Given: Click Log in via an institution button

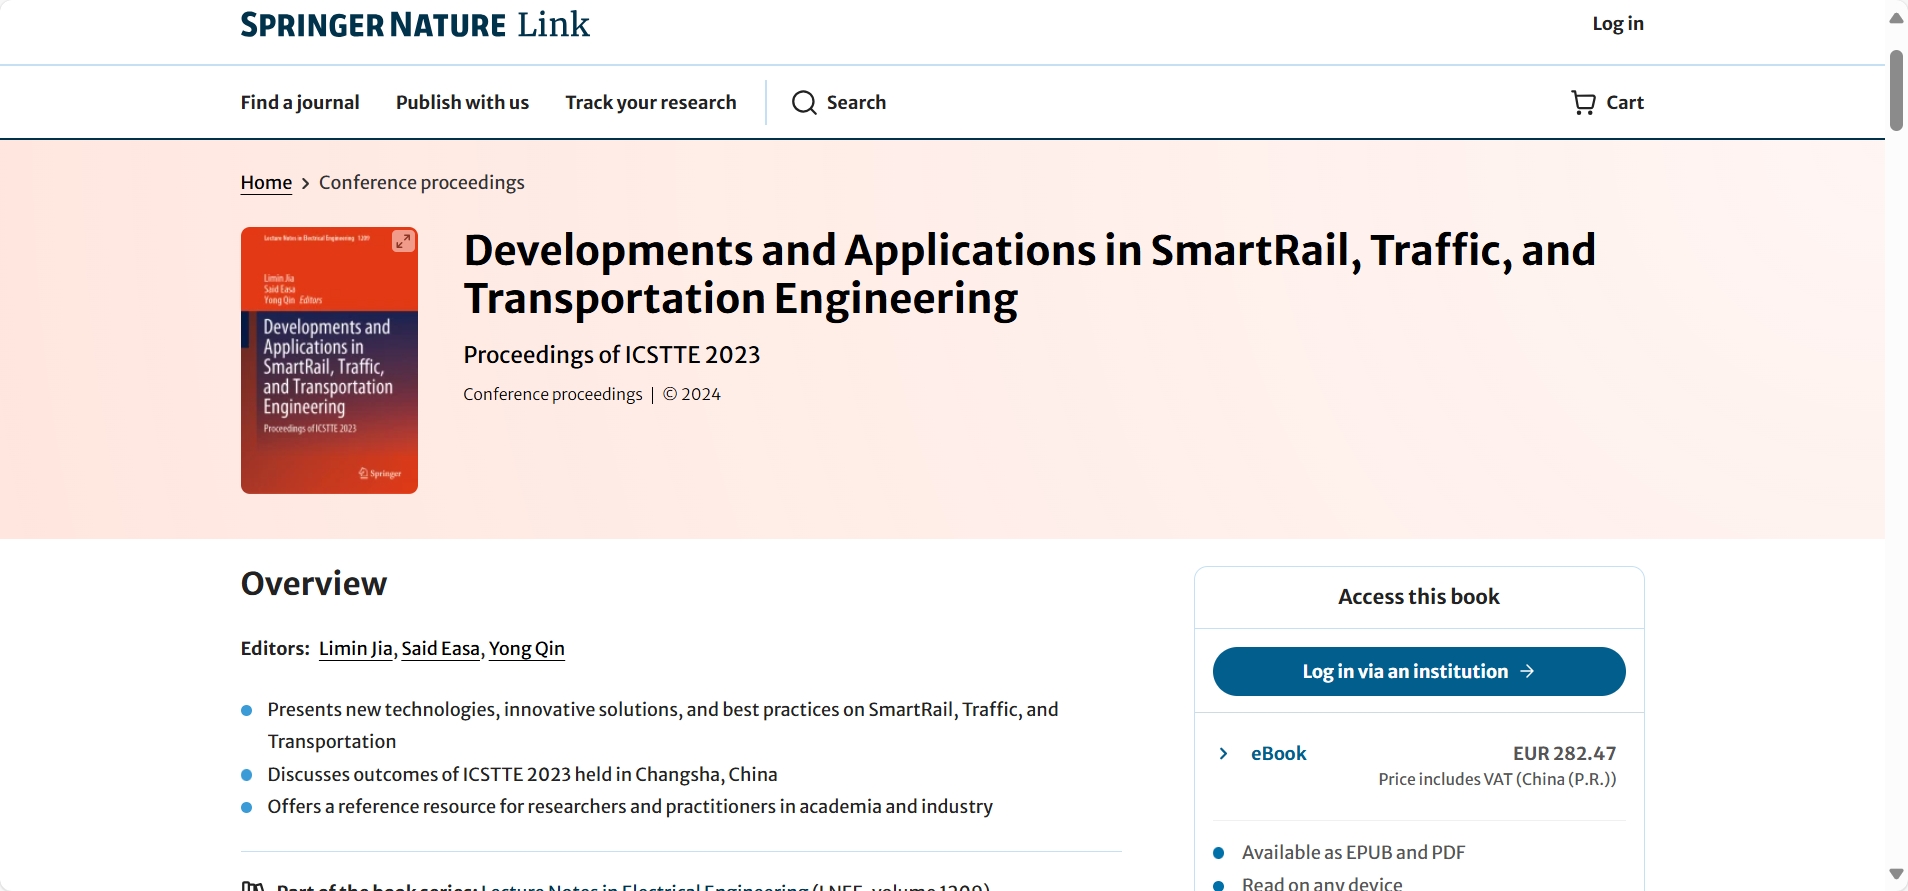Looking at the screenshot, I should 1419,671.
